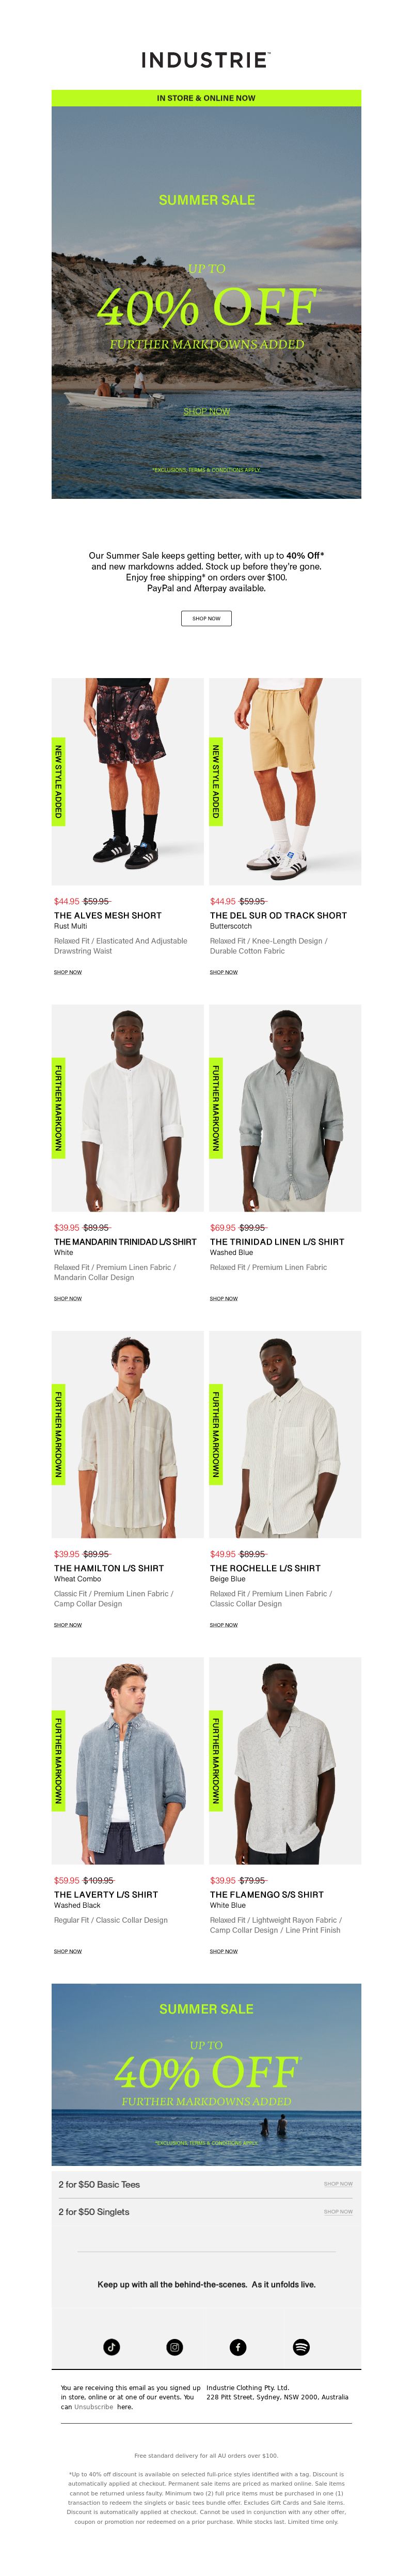Screen dimensions: 413x2576
Task: Open the Hamilton L/S Shirt image
Action: pyautogui.click(x=128, y=1434)
